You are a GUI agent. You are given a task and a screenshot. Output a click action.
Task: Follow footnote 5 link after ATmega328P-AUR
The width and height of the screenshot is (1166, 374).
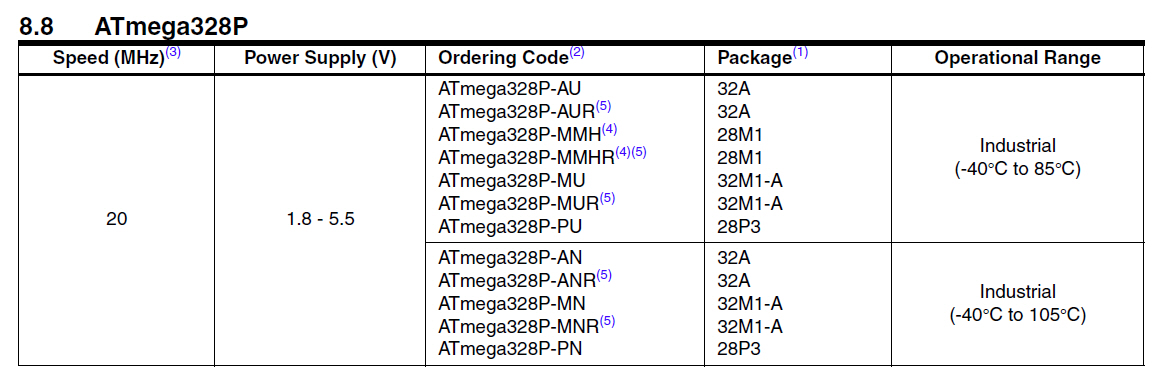click(x=603, y=106)
